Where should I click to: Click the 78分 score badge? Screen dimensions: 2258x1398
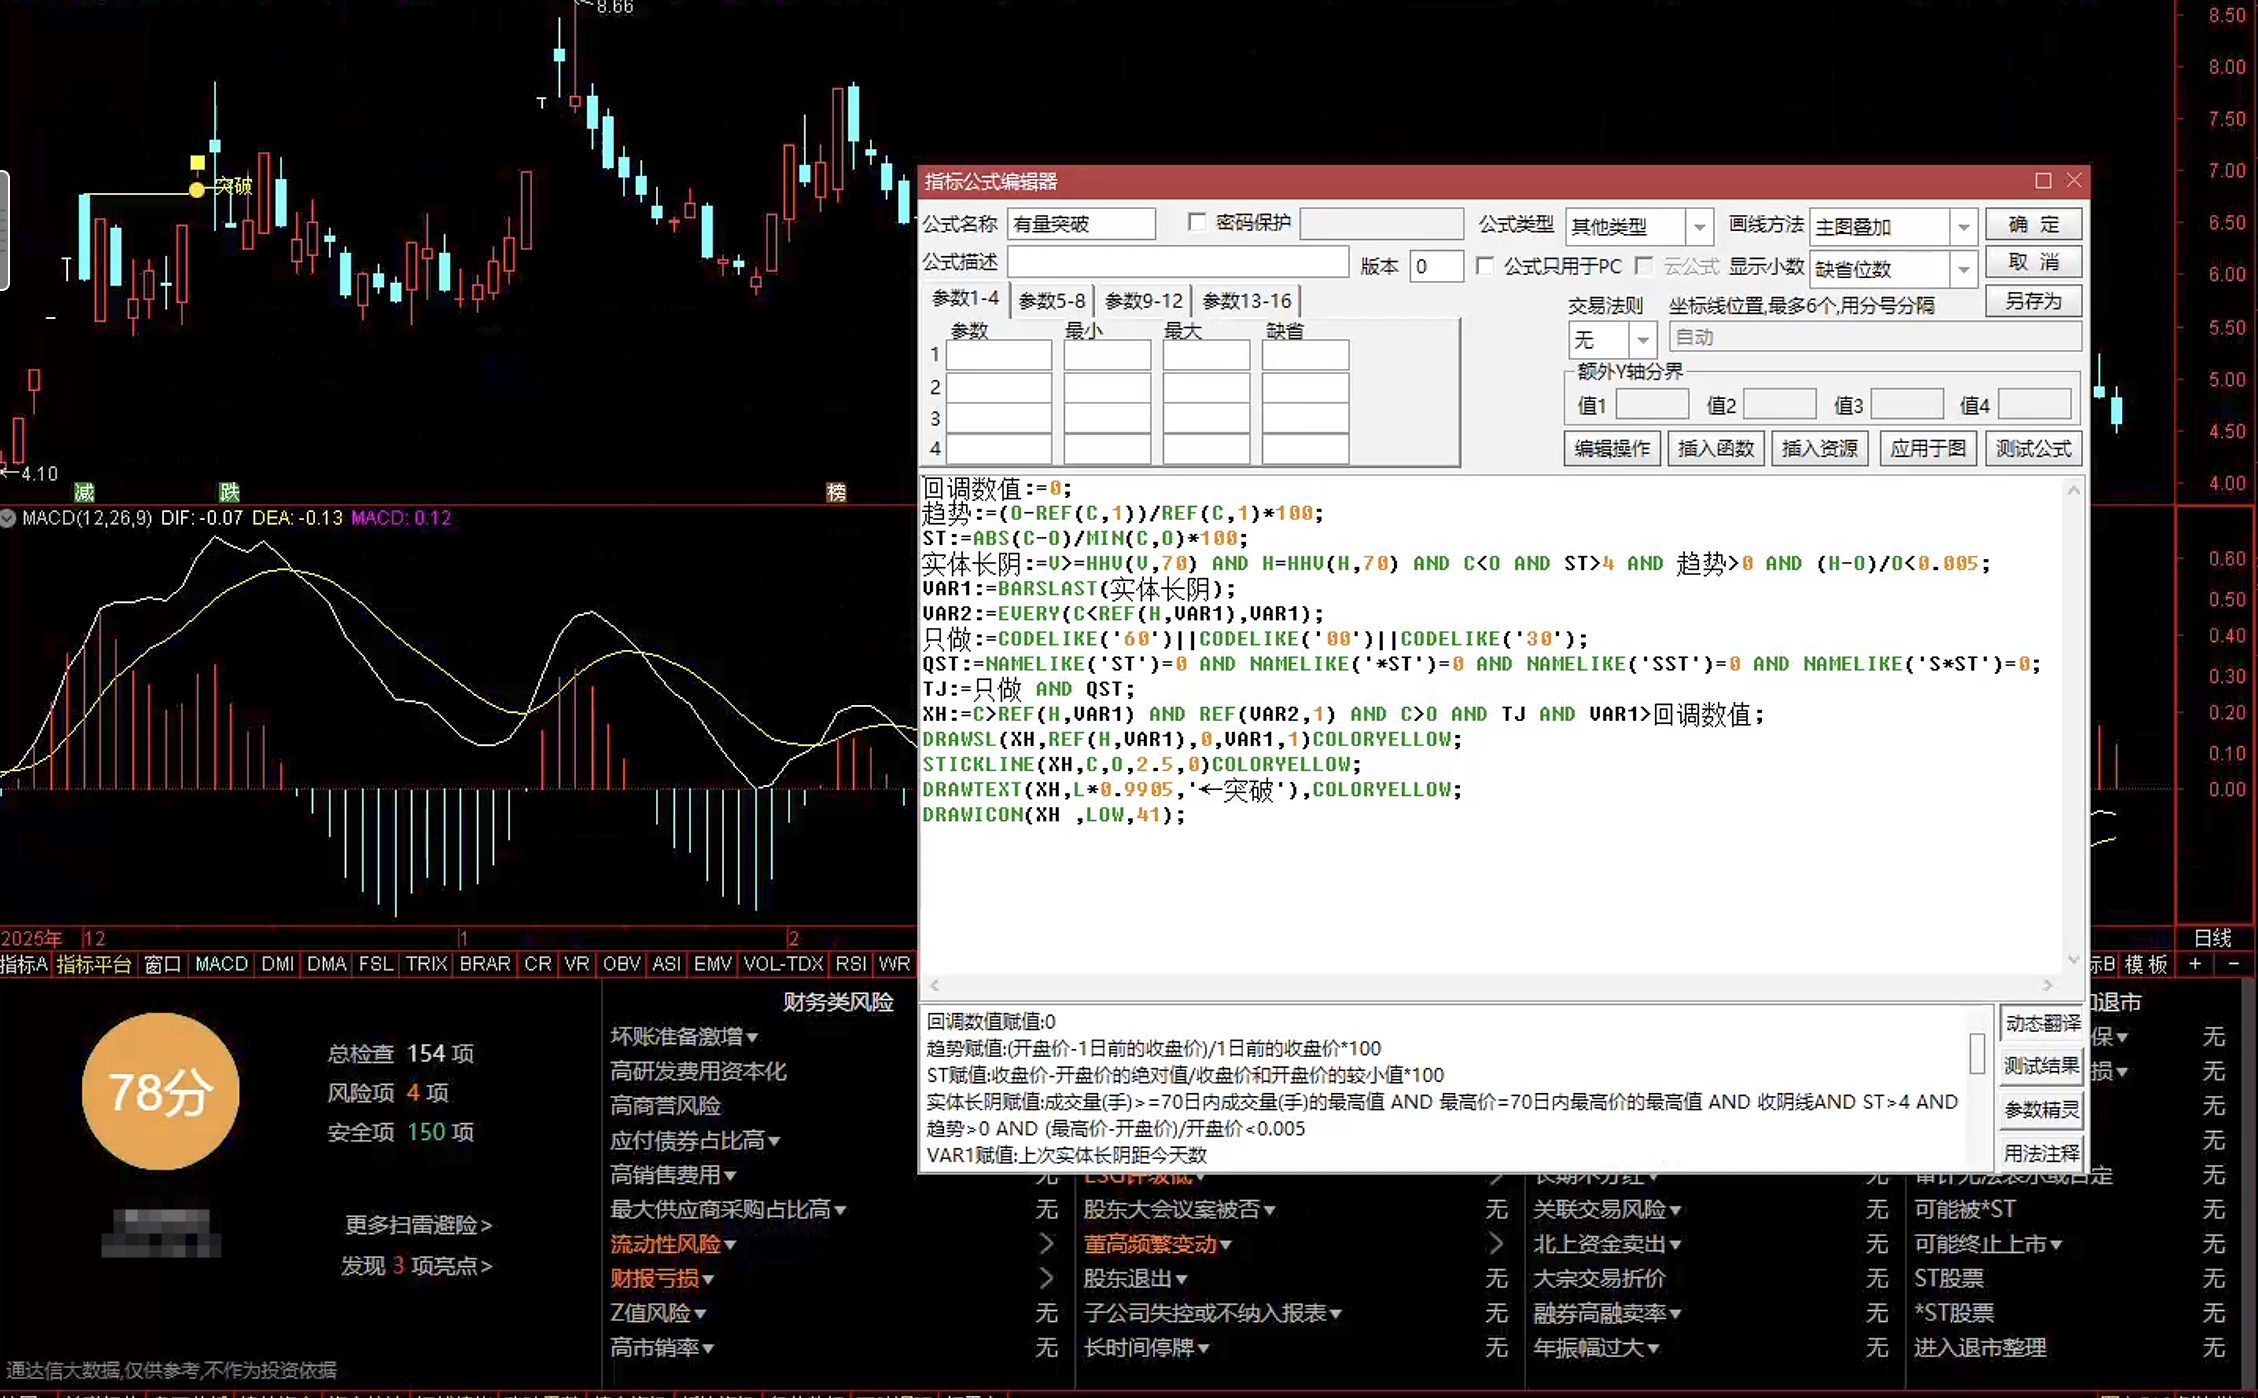[x=160, y=1091]
